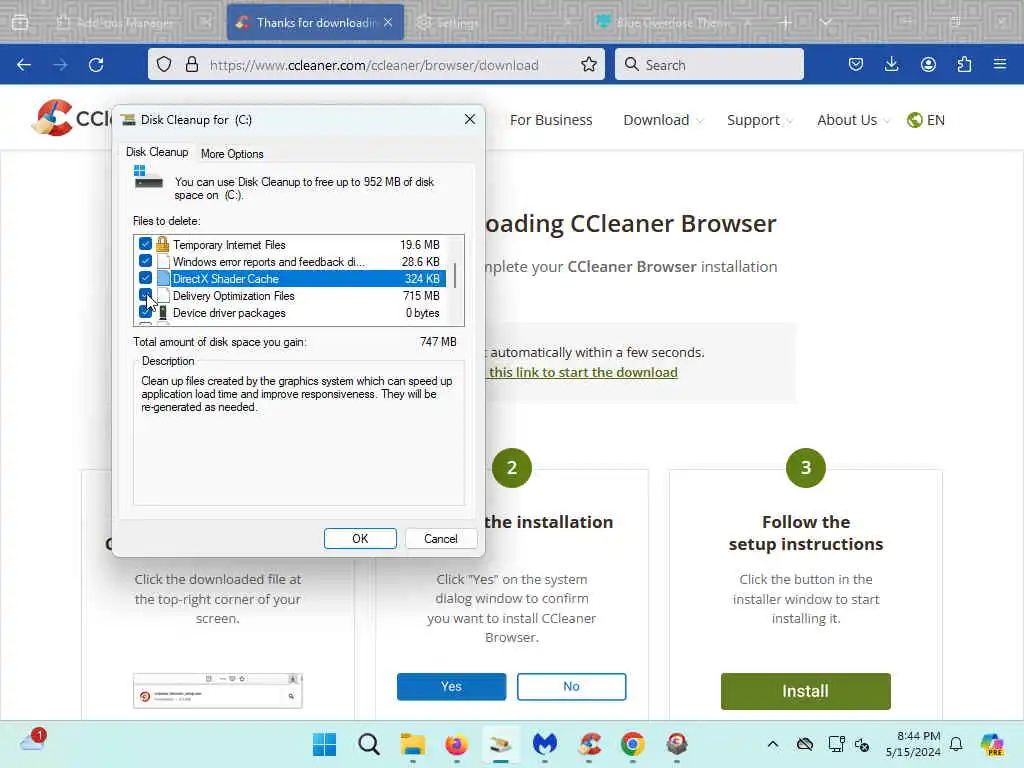Click the crossed-out cloud tray icon
This screenshot has width=1024, height=768.
click(x=805, y=744)
